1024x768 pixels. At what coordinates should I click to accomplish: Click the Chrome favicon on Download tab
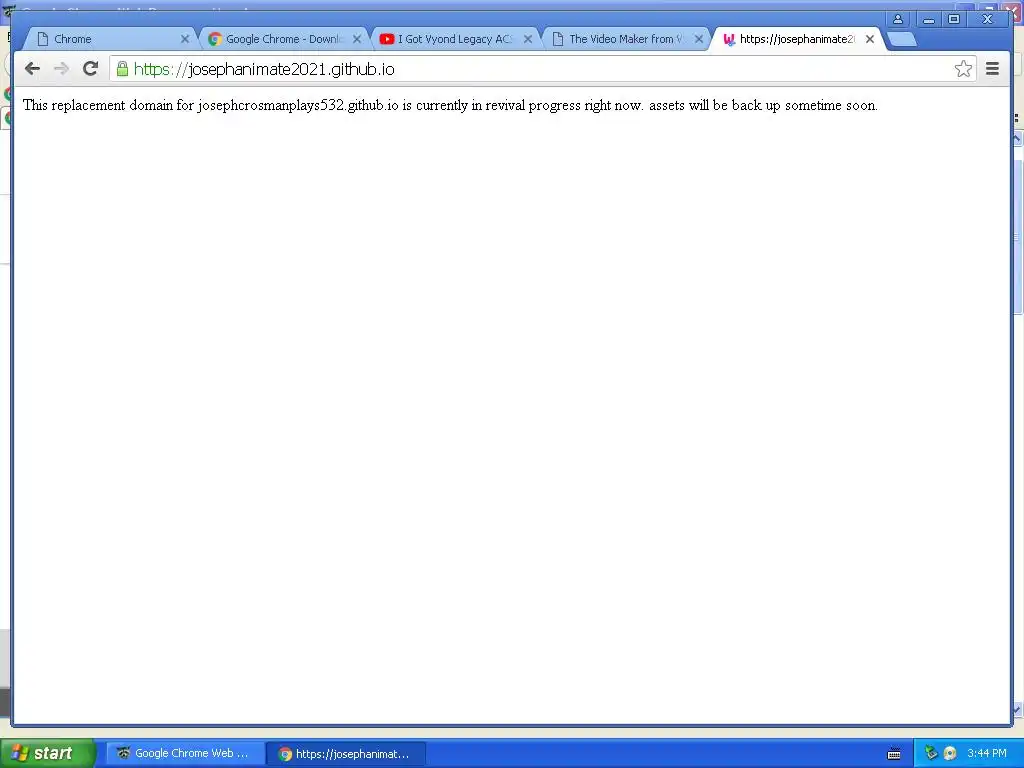214,39
